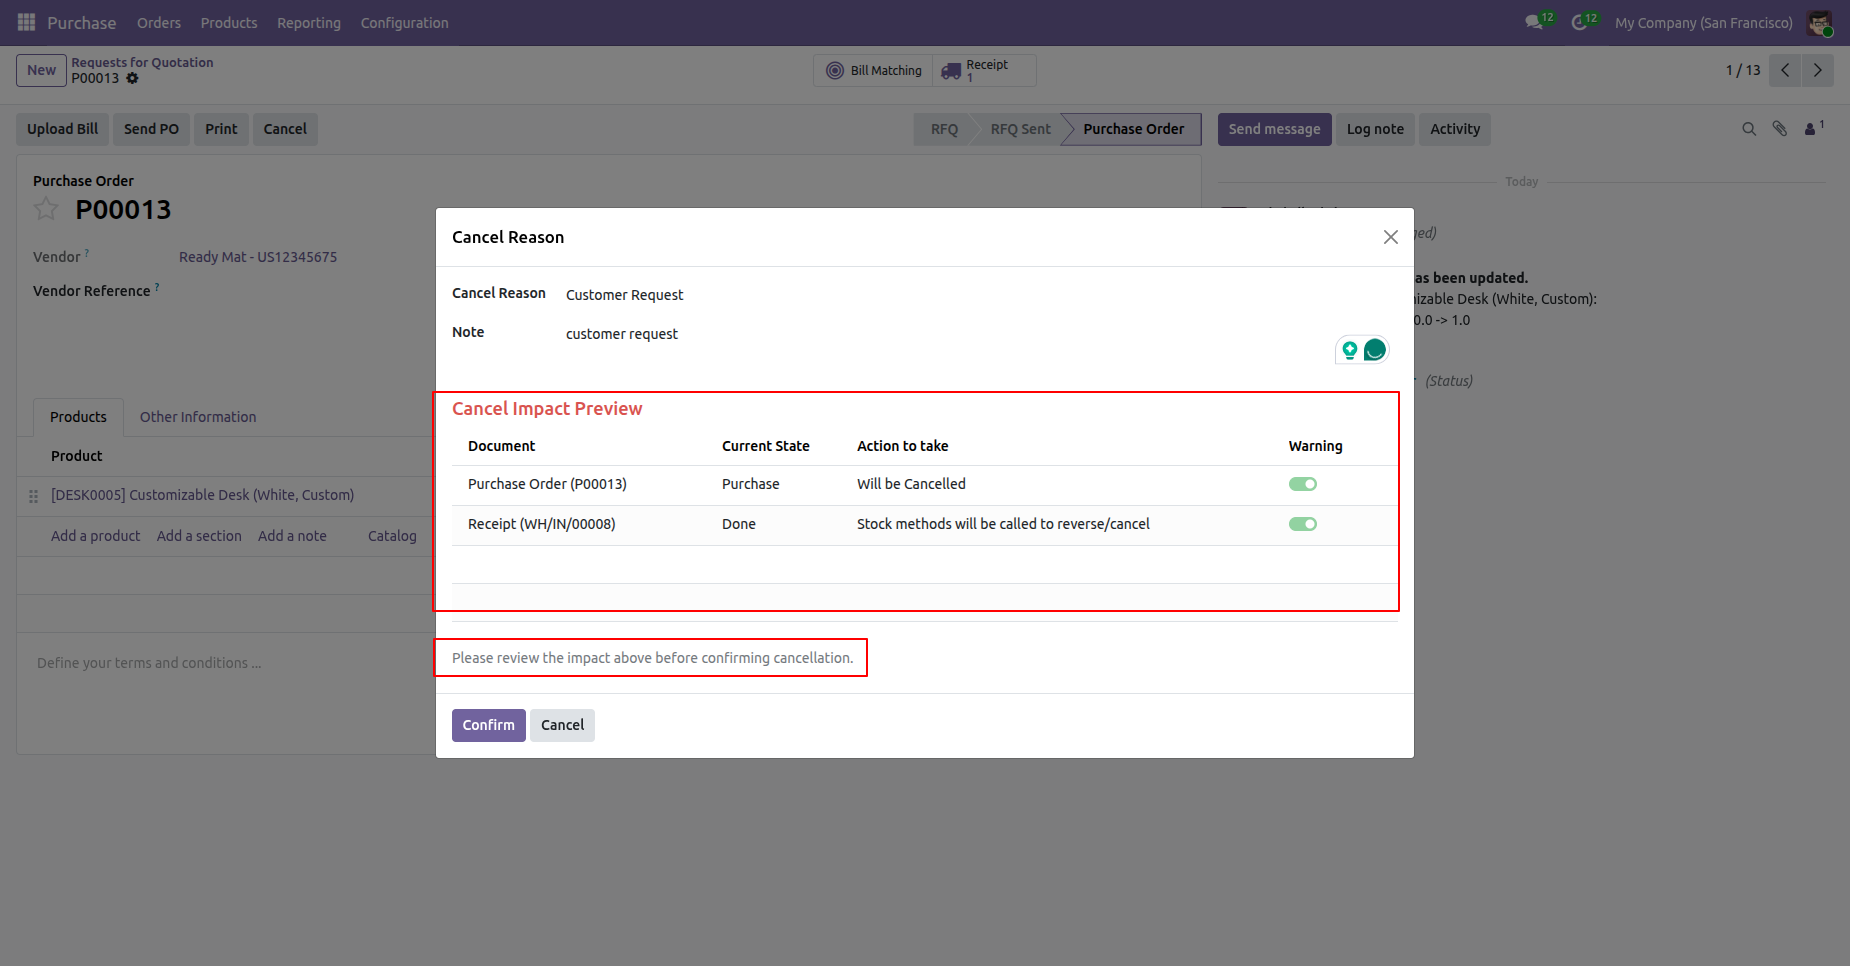Open the followers person icon
1850x966 pixels.
(1811, 129)
